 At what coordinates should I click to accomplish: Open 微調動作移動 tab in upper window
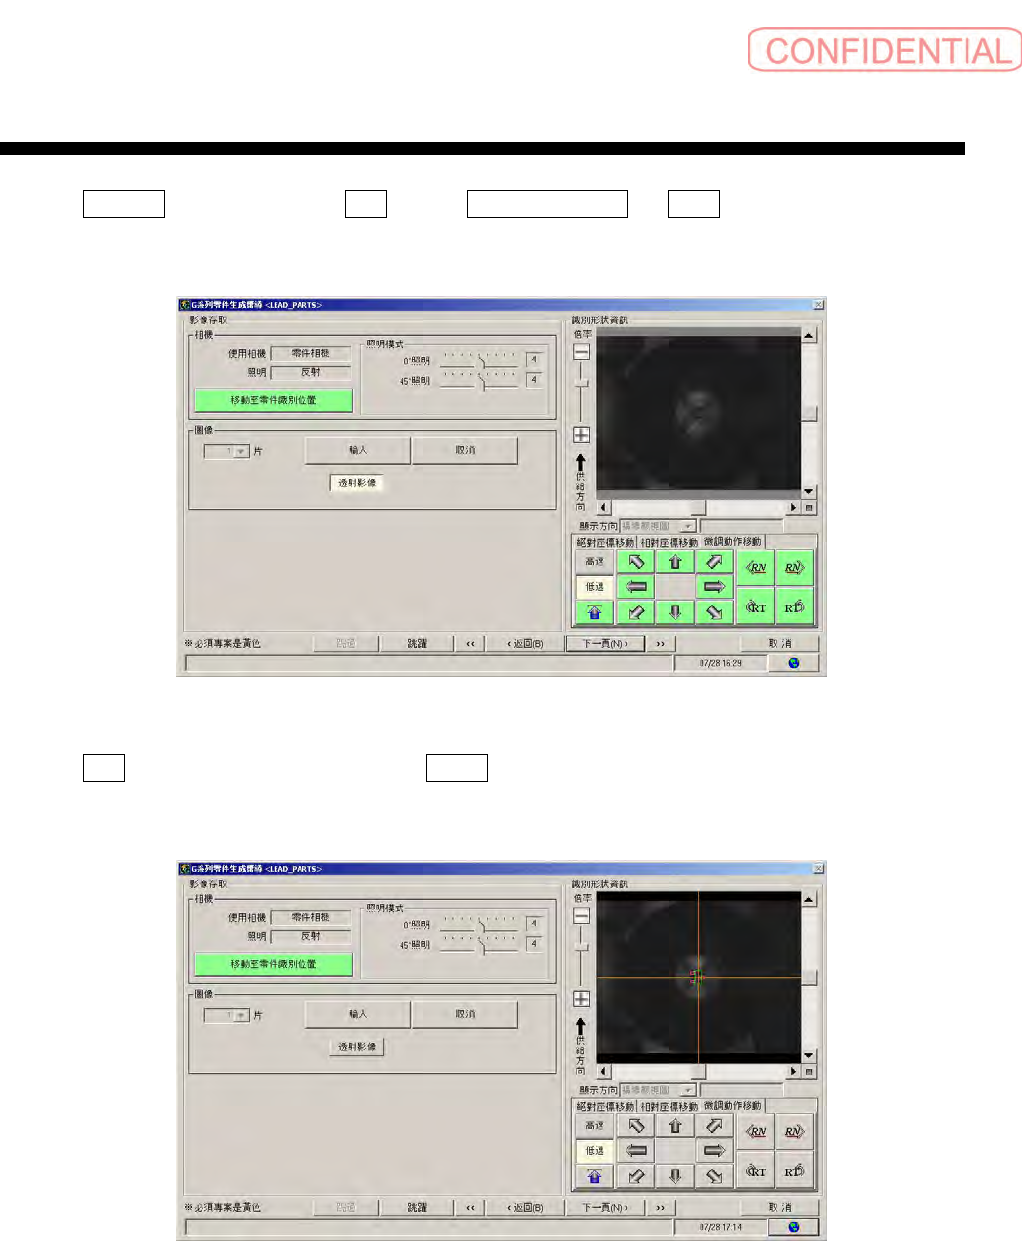[732, 542]
